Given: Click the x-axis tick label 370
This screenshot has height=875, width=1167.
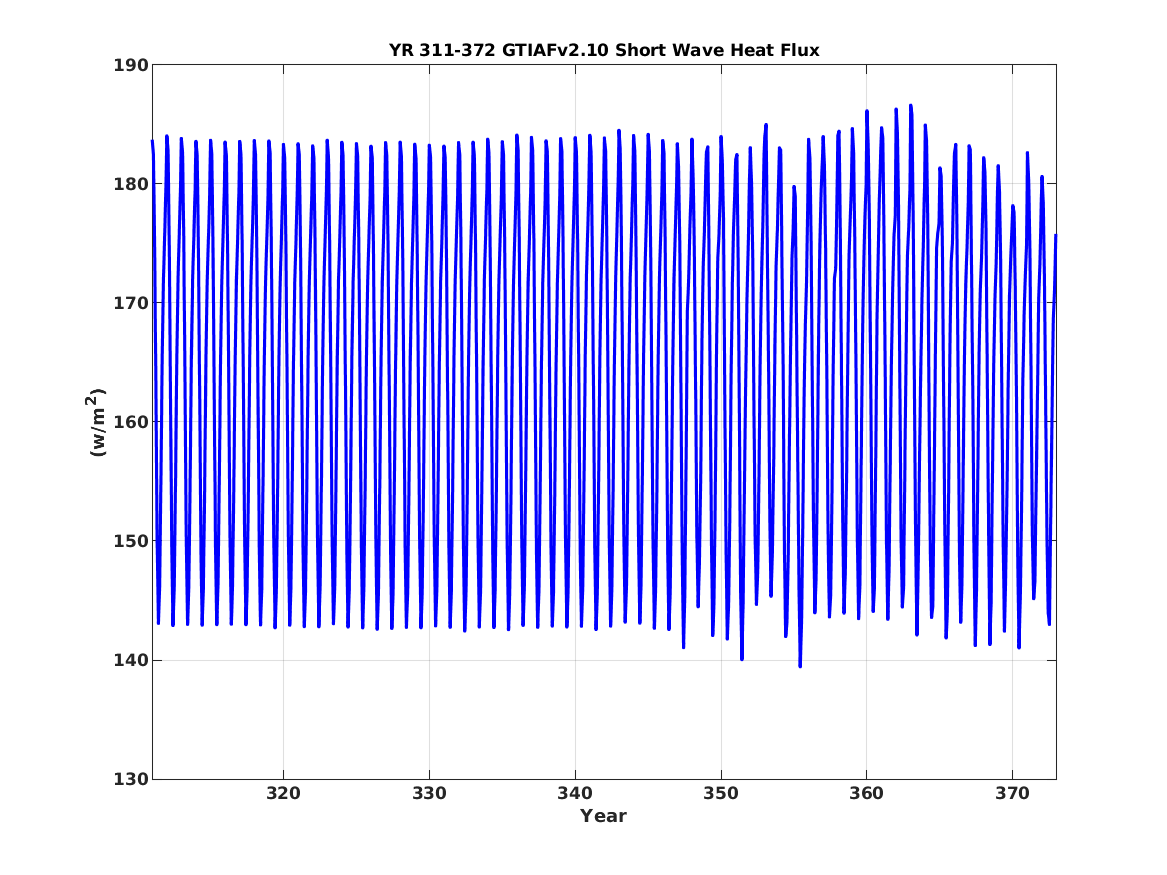Looking at the screenshot, I should pos(1013,794).
